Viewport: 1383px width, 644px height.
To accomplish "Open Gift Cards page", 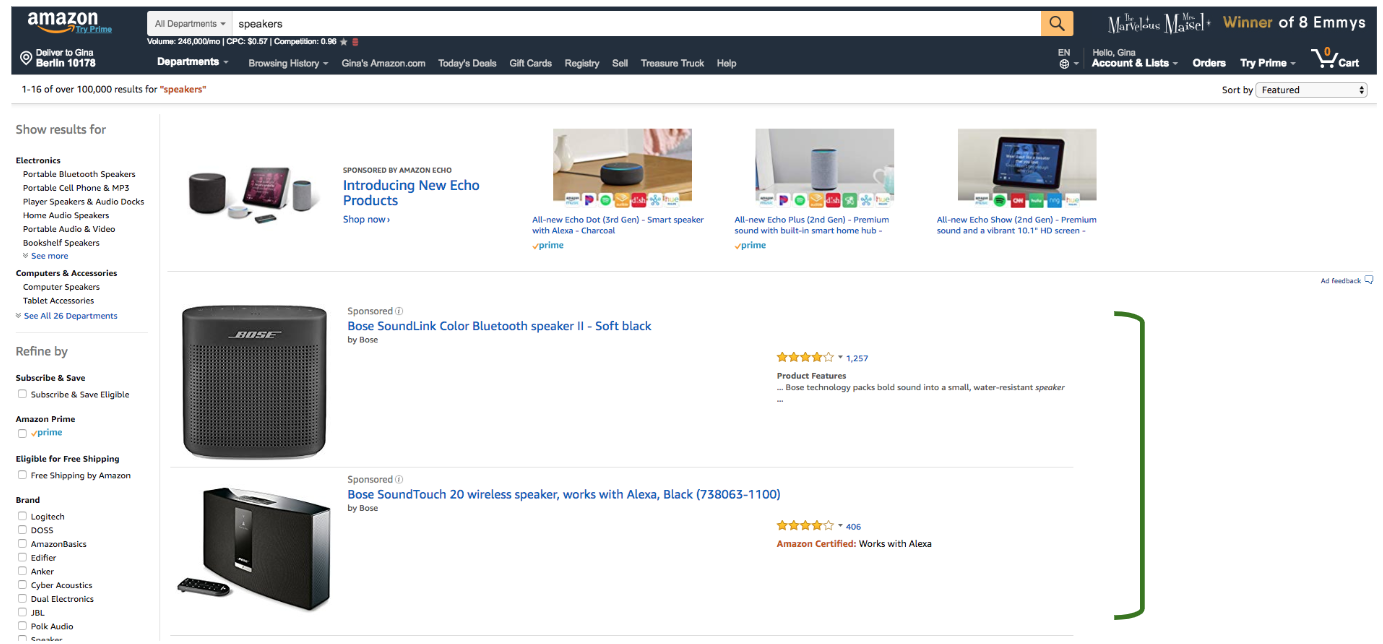I will (x=530, y=63).
